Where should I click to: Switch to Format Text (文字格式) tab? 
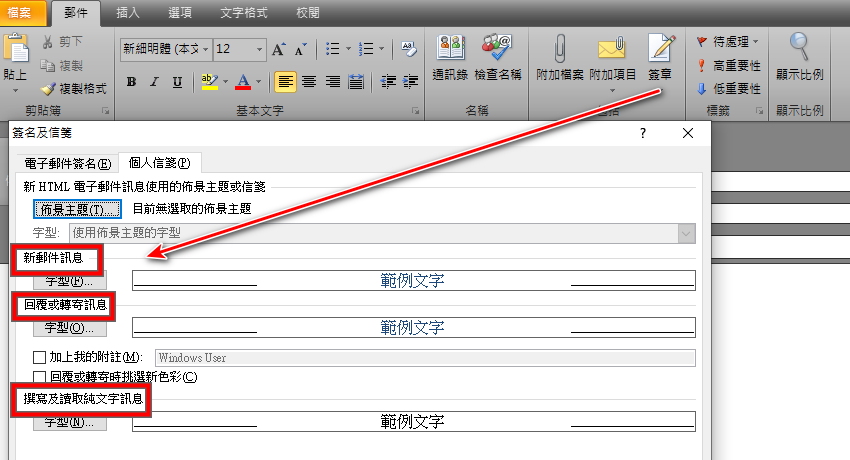tap(244, 13)
